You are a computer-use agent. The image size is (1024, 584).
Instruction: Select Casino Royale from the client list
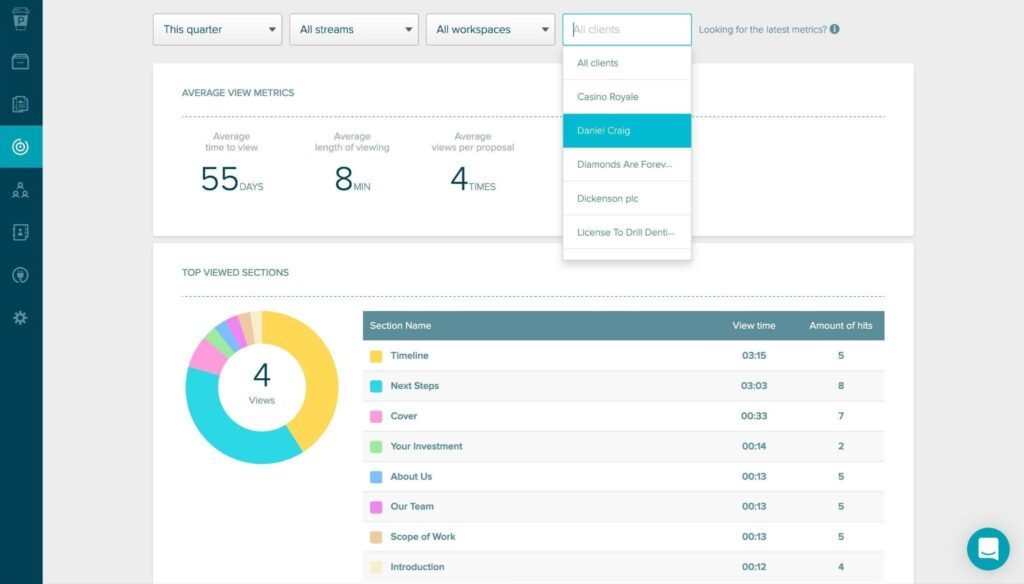pyautogui.click(x=626, y=96)
